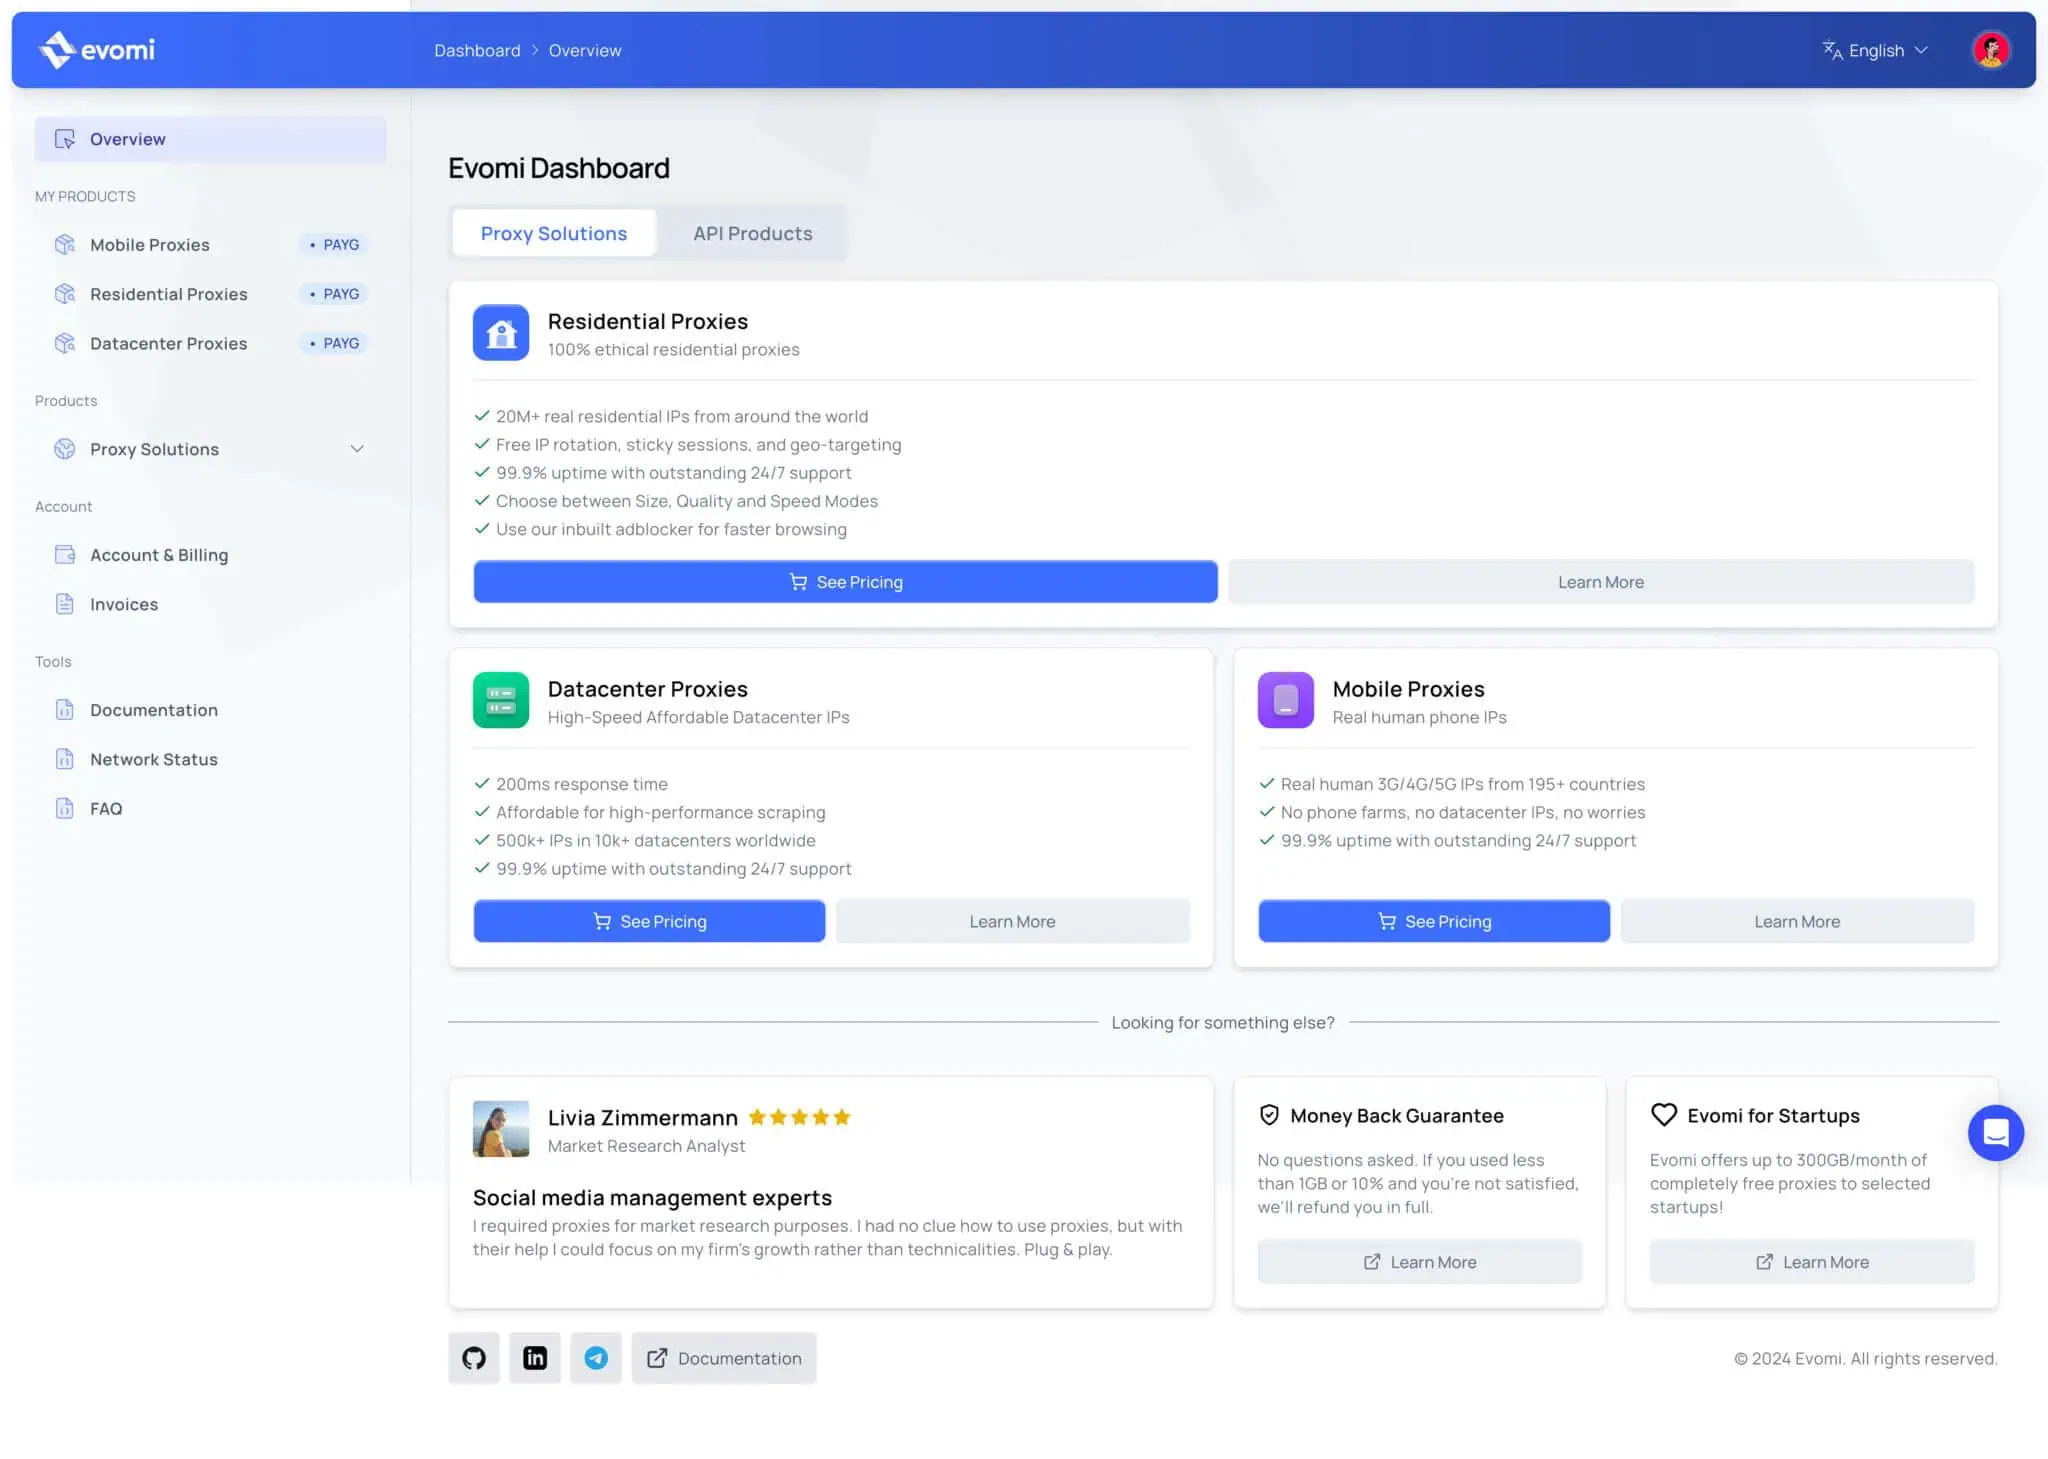
Task: Learn More about Datacenter Proxies
Action: click(x=1012, y=921)
